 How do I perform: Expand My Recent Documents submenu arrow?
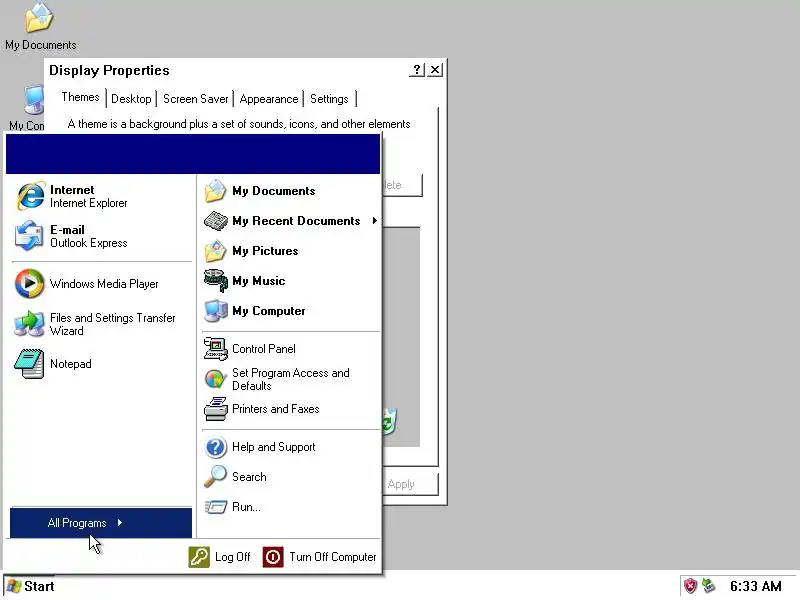click(374, 221)
